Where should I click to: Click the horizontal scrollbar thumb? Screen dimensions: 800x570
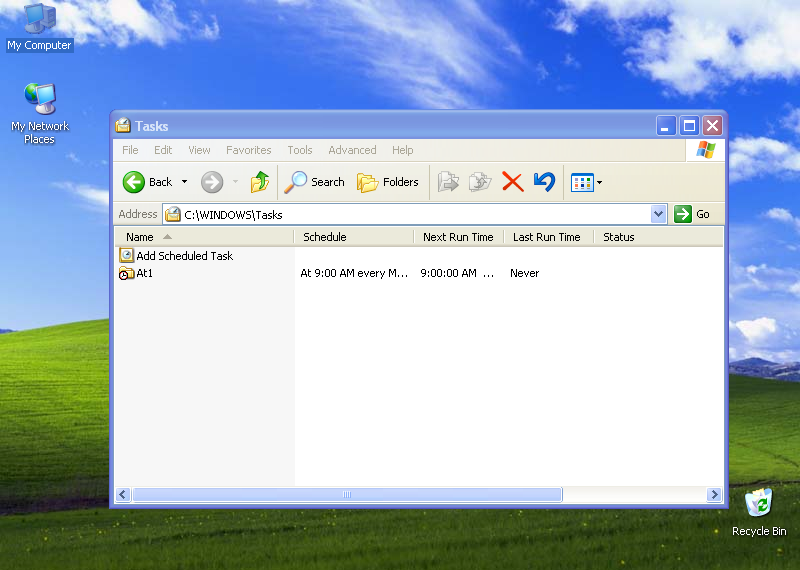coord(347,494)
